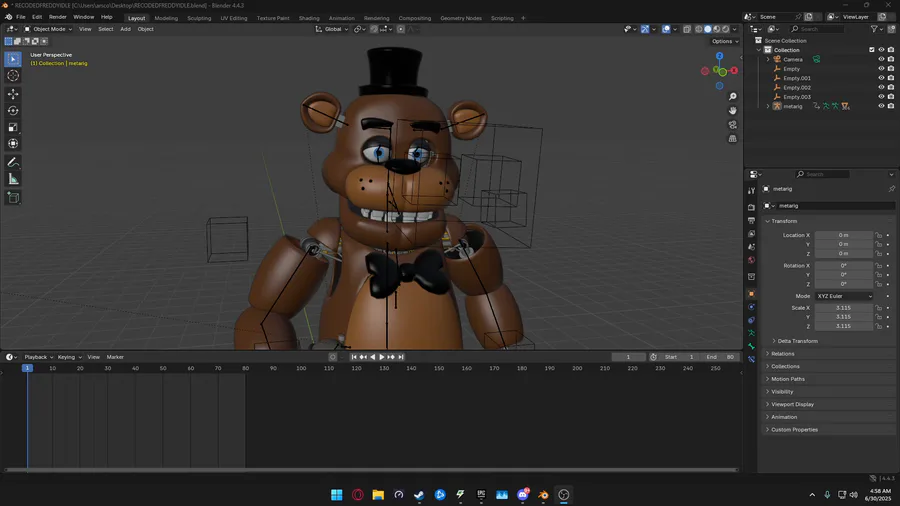Hide metarig via its eye icon

pyautogui.click(x=881, y=106)
